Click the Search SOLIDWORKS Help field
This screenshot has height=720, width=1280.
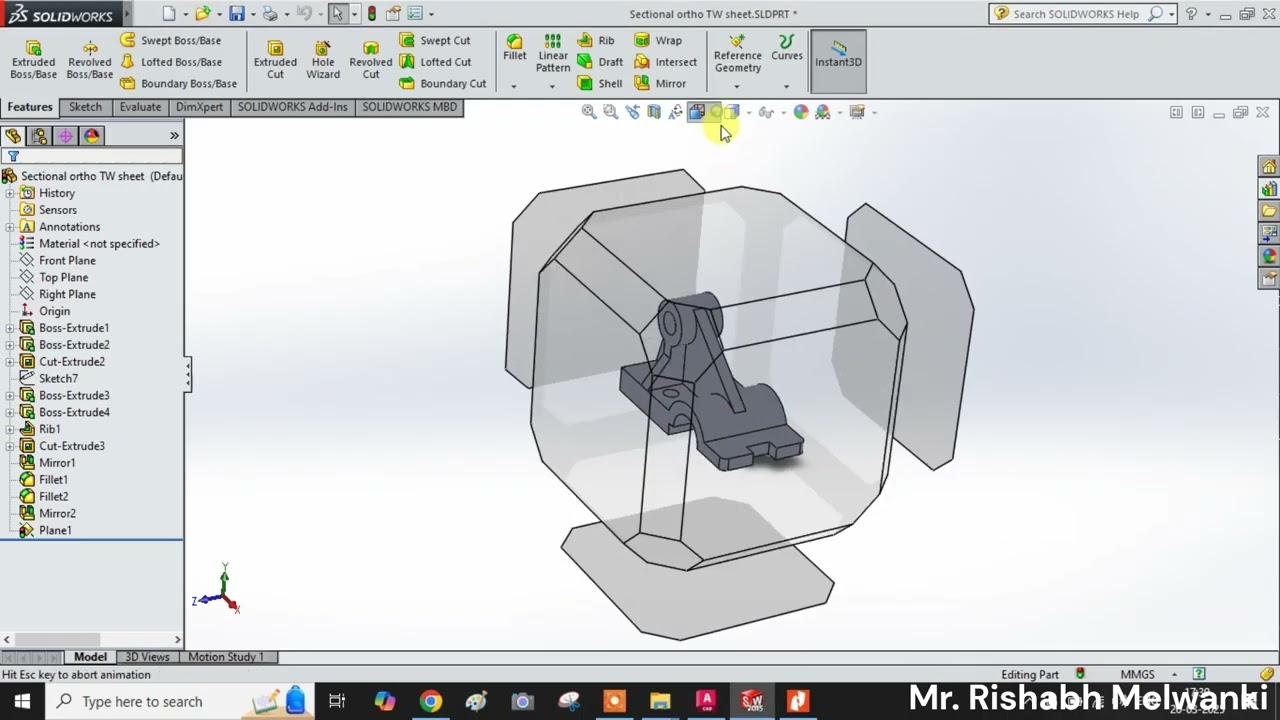pos(1075,14)
